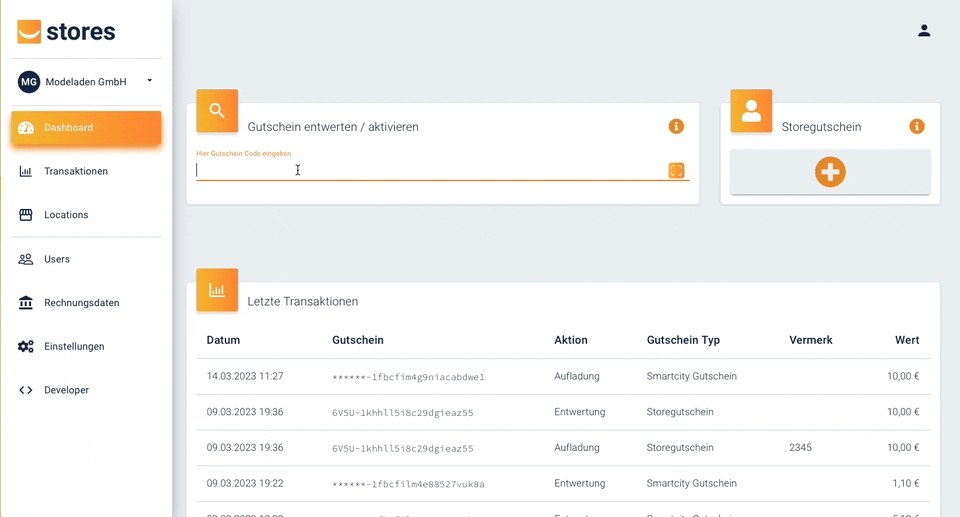Viewport: 960px width, 517px height.
Task: Go to Transaktionen in the sidebar
Action: pyautogui.click(x=75, y=172)
